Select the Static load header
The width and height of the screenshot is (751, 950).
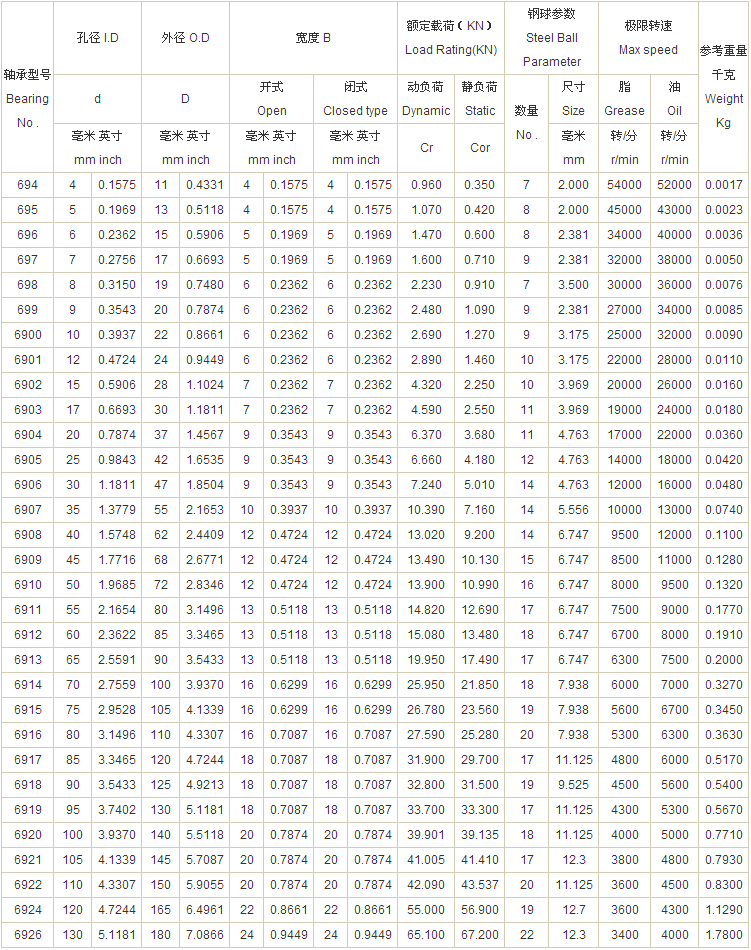click(480, 99)
